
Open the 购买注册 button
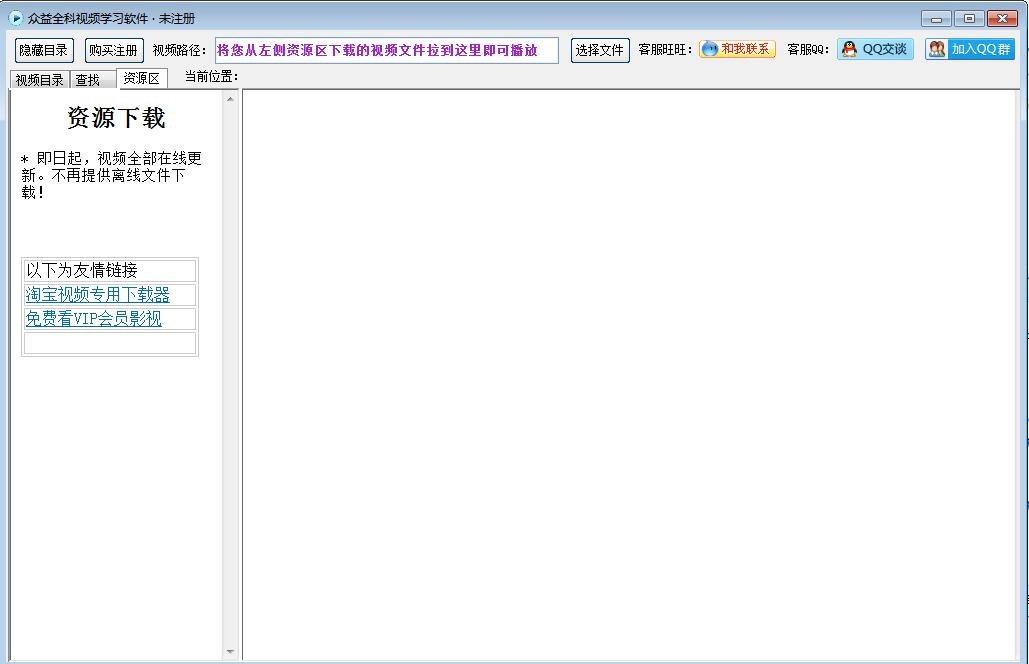click(114, 51)
